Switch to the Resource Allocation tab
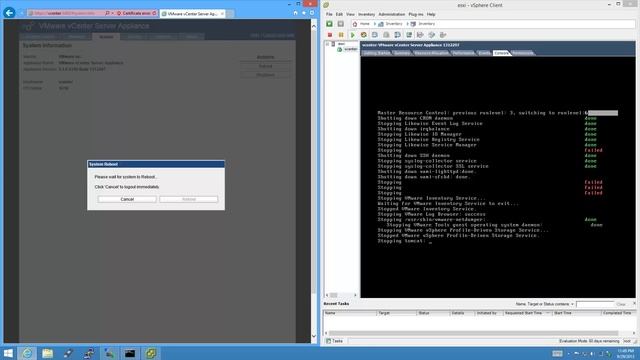 point(431,53)
